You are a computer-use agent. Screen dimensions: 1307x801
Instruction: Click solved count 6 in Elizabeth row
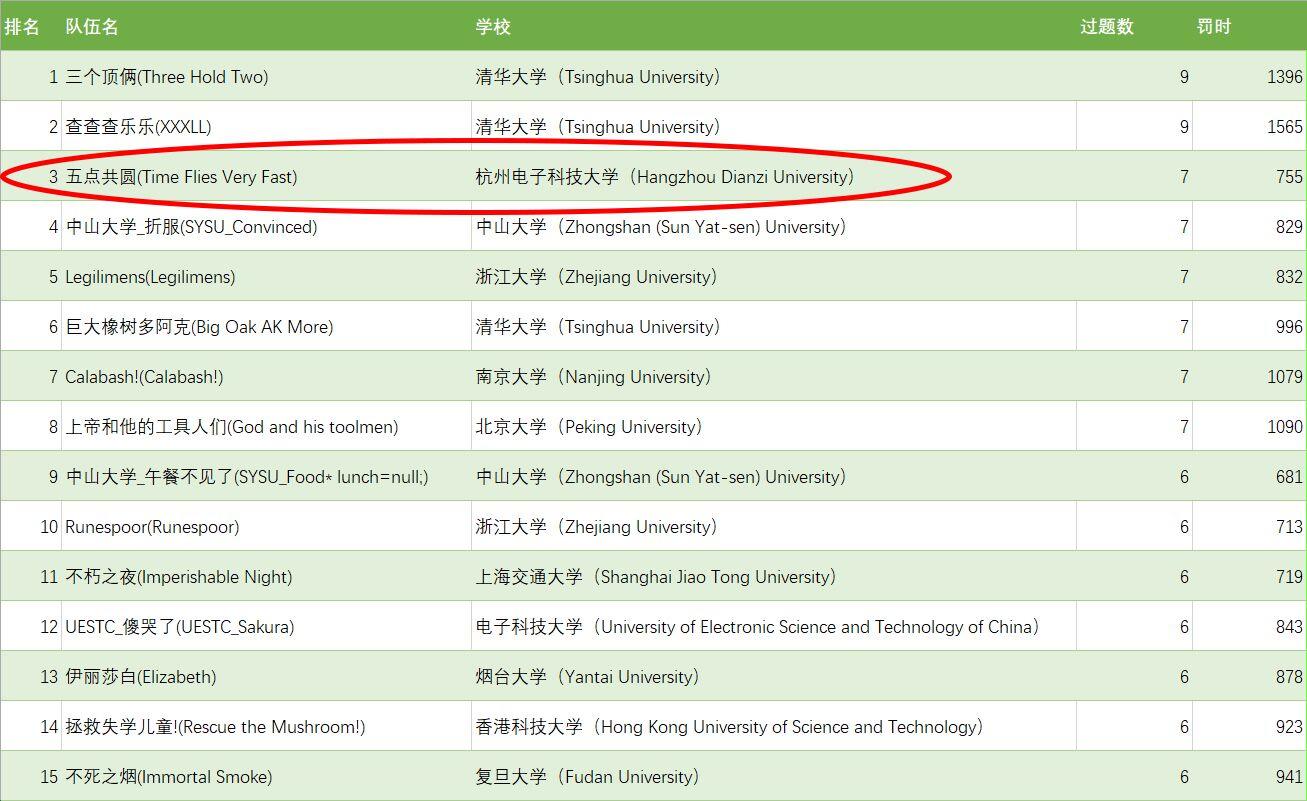coord(1184,677)
